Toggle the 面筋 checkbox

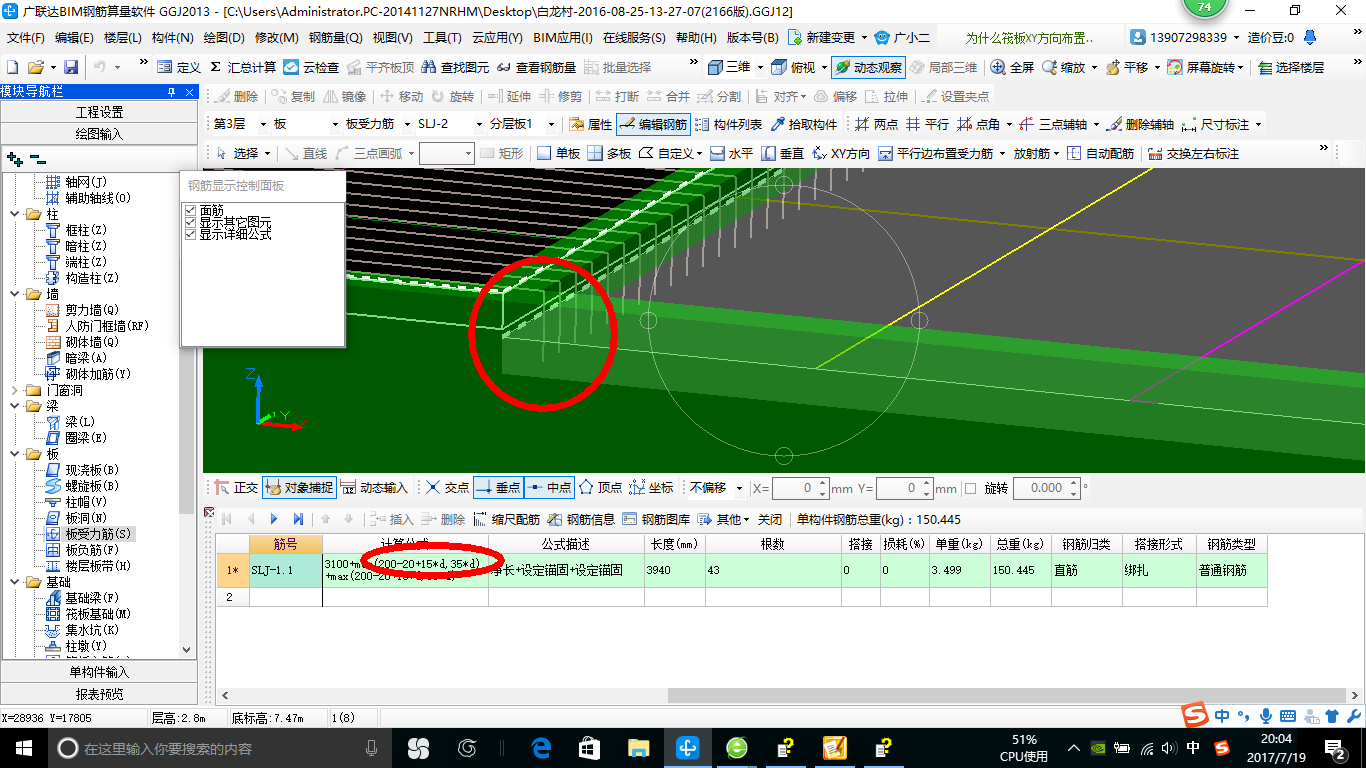(190, 210)
